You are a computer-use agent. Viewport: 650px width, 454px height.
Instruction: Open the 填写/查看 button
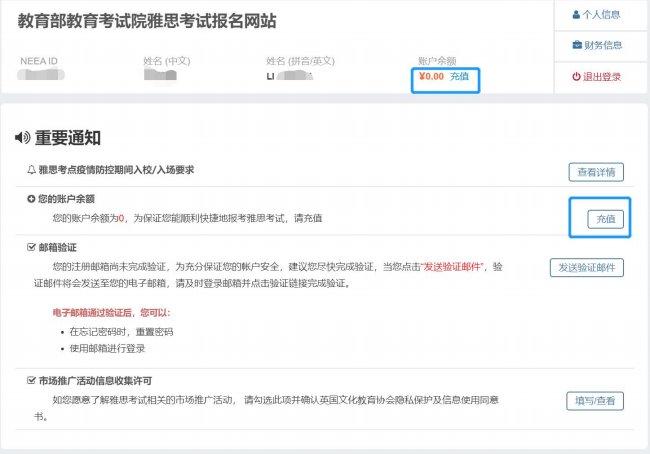596,402
